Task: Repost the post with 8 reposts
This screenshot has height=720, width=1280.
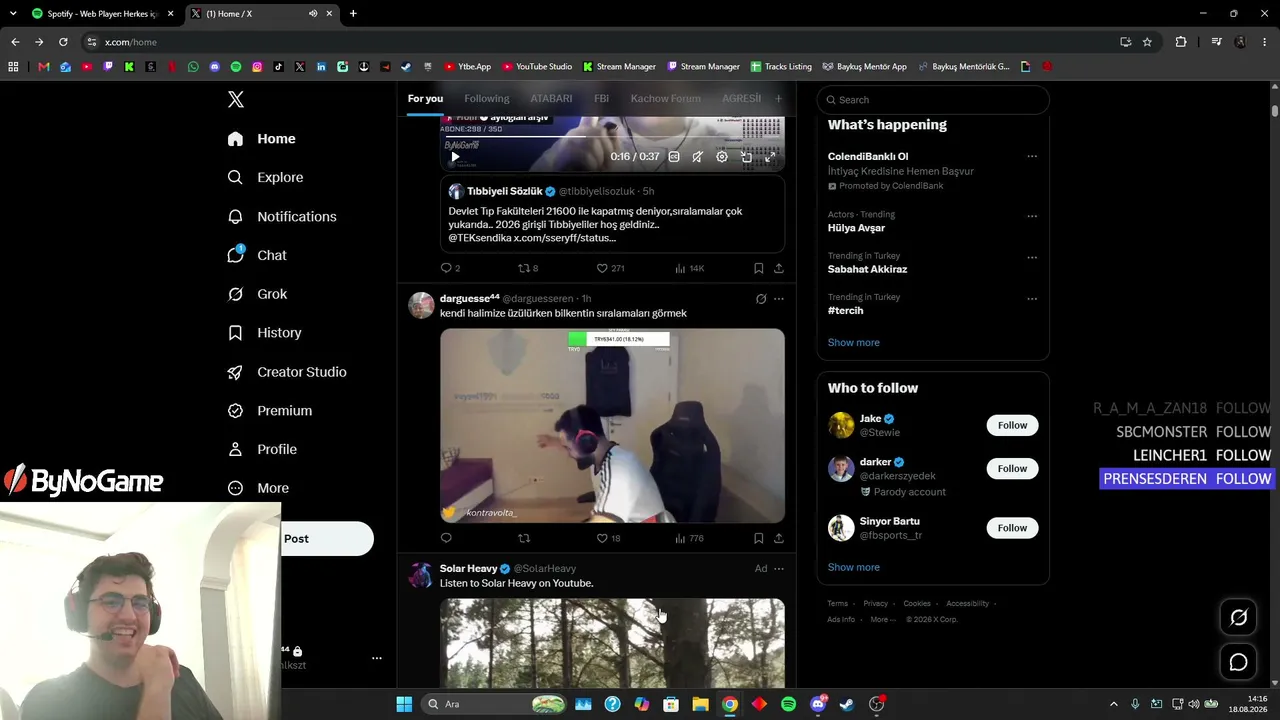Action: tap(528, 268)
